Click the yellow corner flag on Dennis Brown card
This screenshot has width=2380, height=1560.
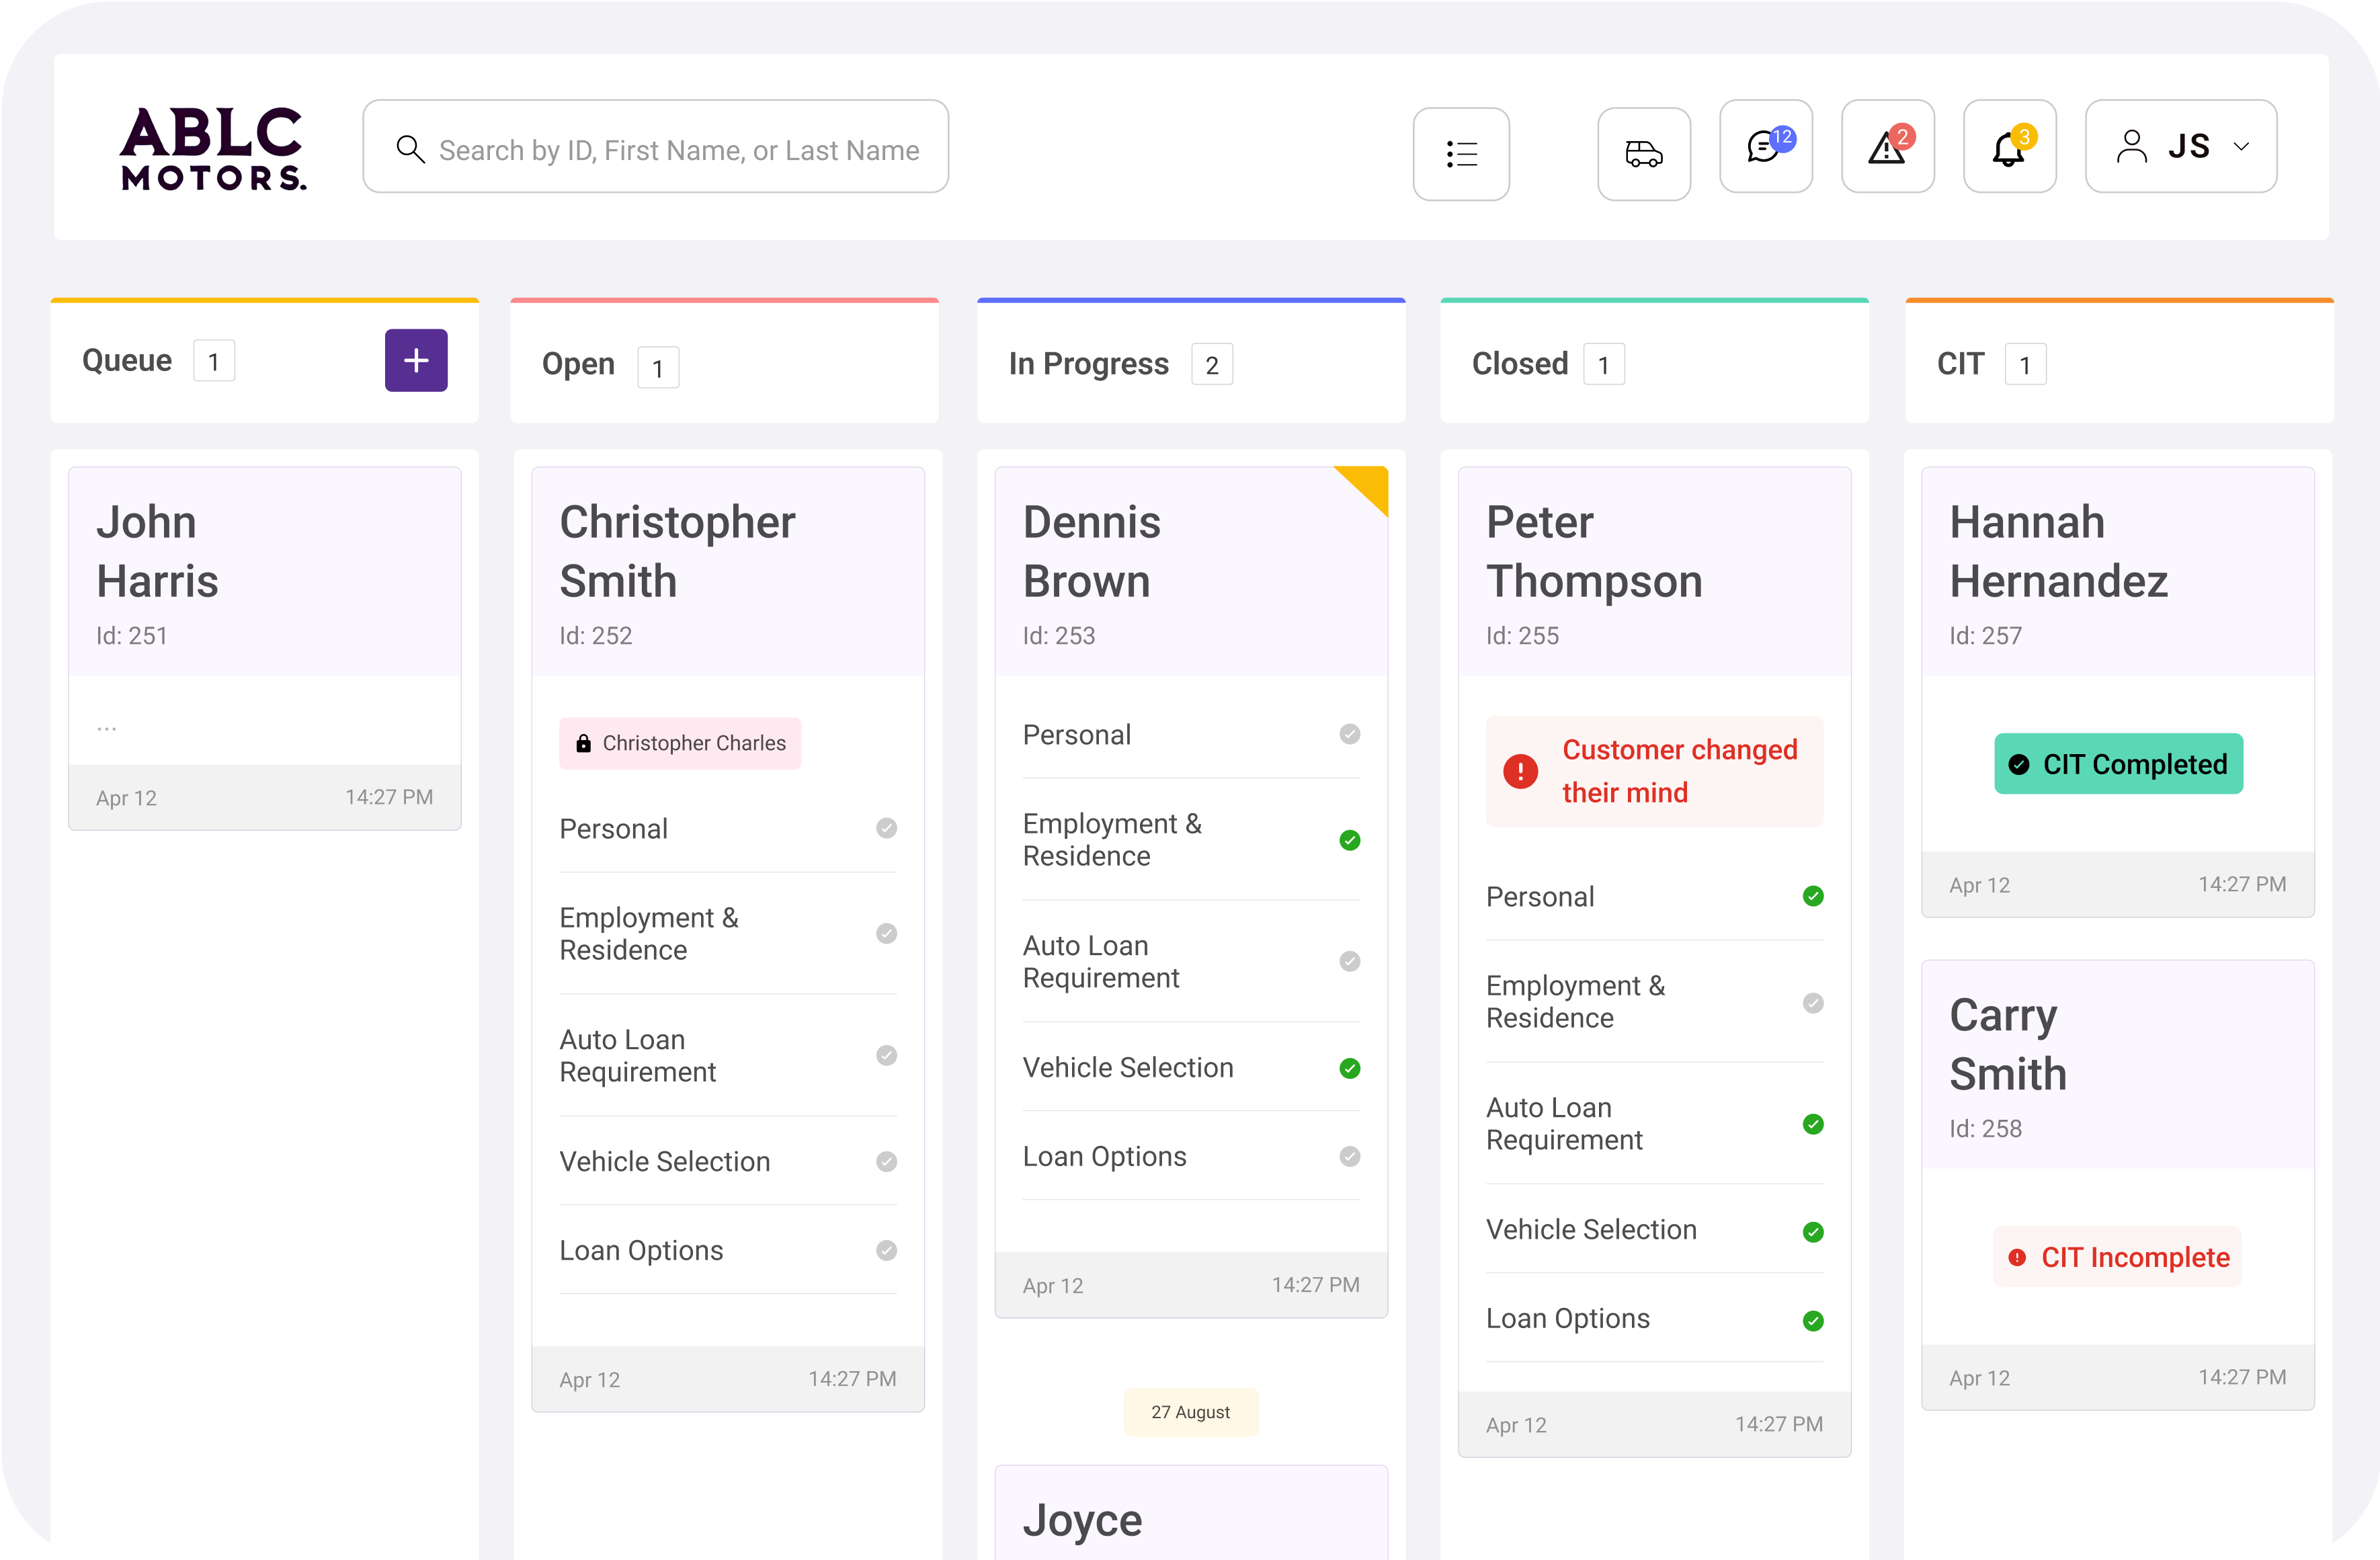(1369, 484)
